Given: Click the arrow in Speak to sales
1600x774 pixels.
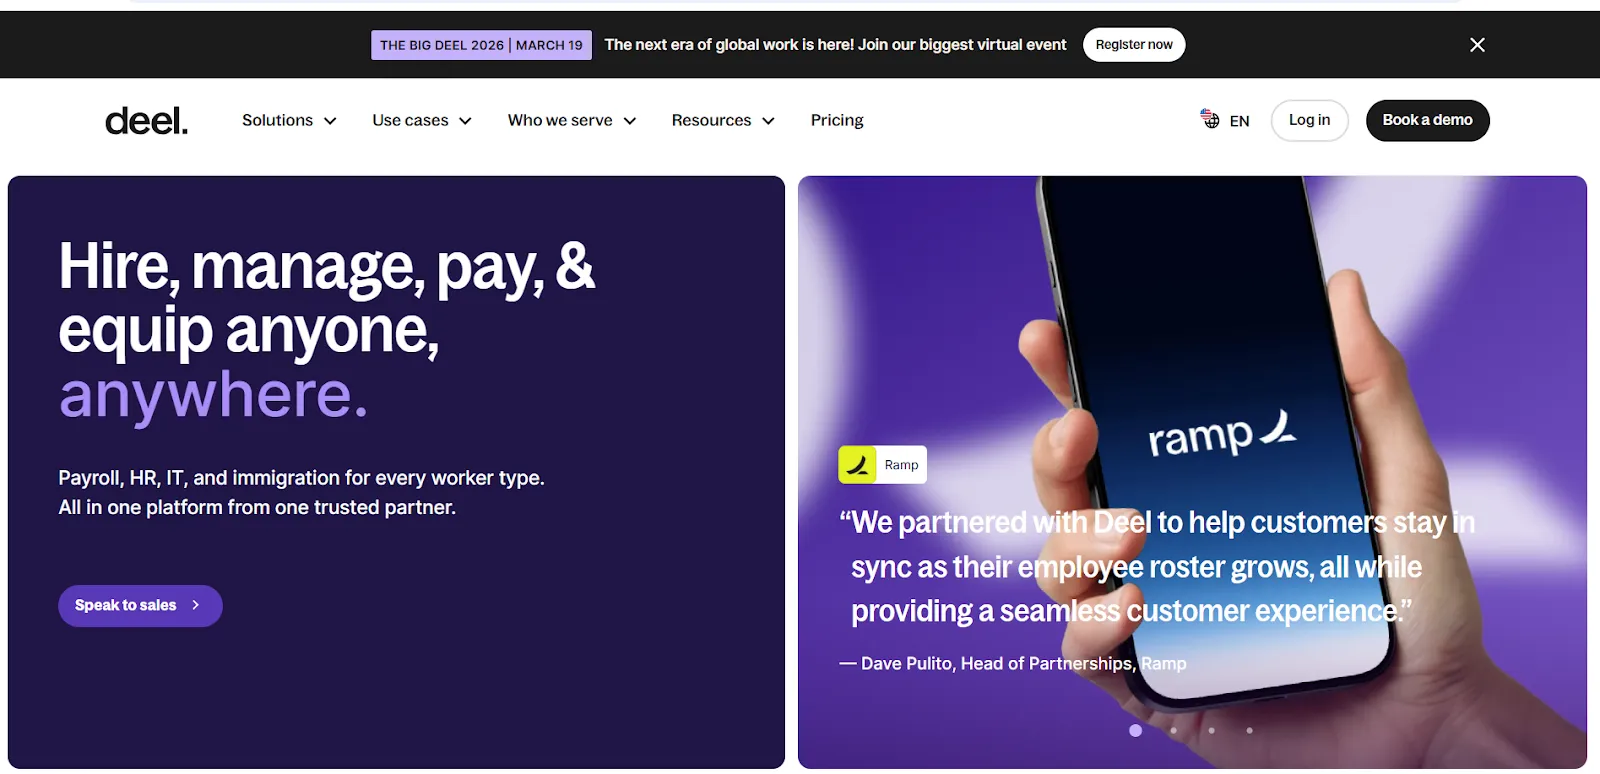Looking at the screenshot, I should pos(196,605).
